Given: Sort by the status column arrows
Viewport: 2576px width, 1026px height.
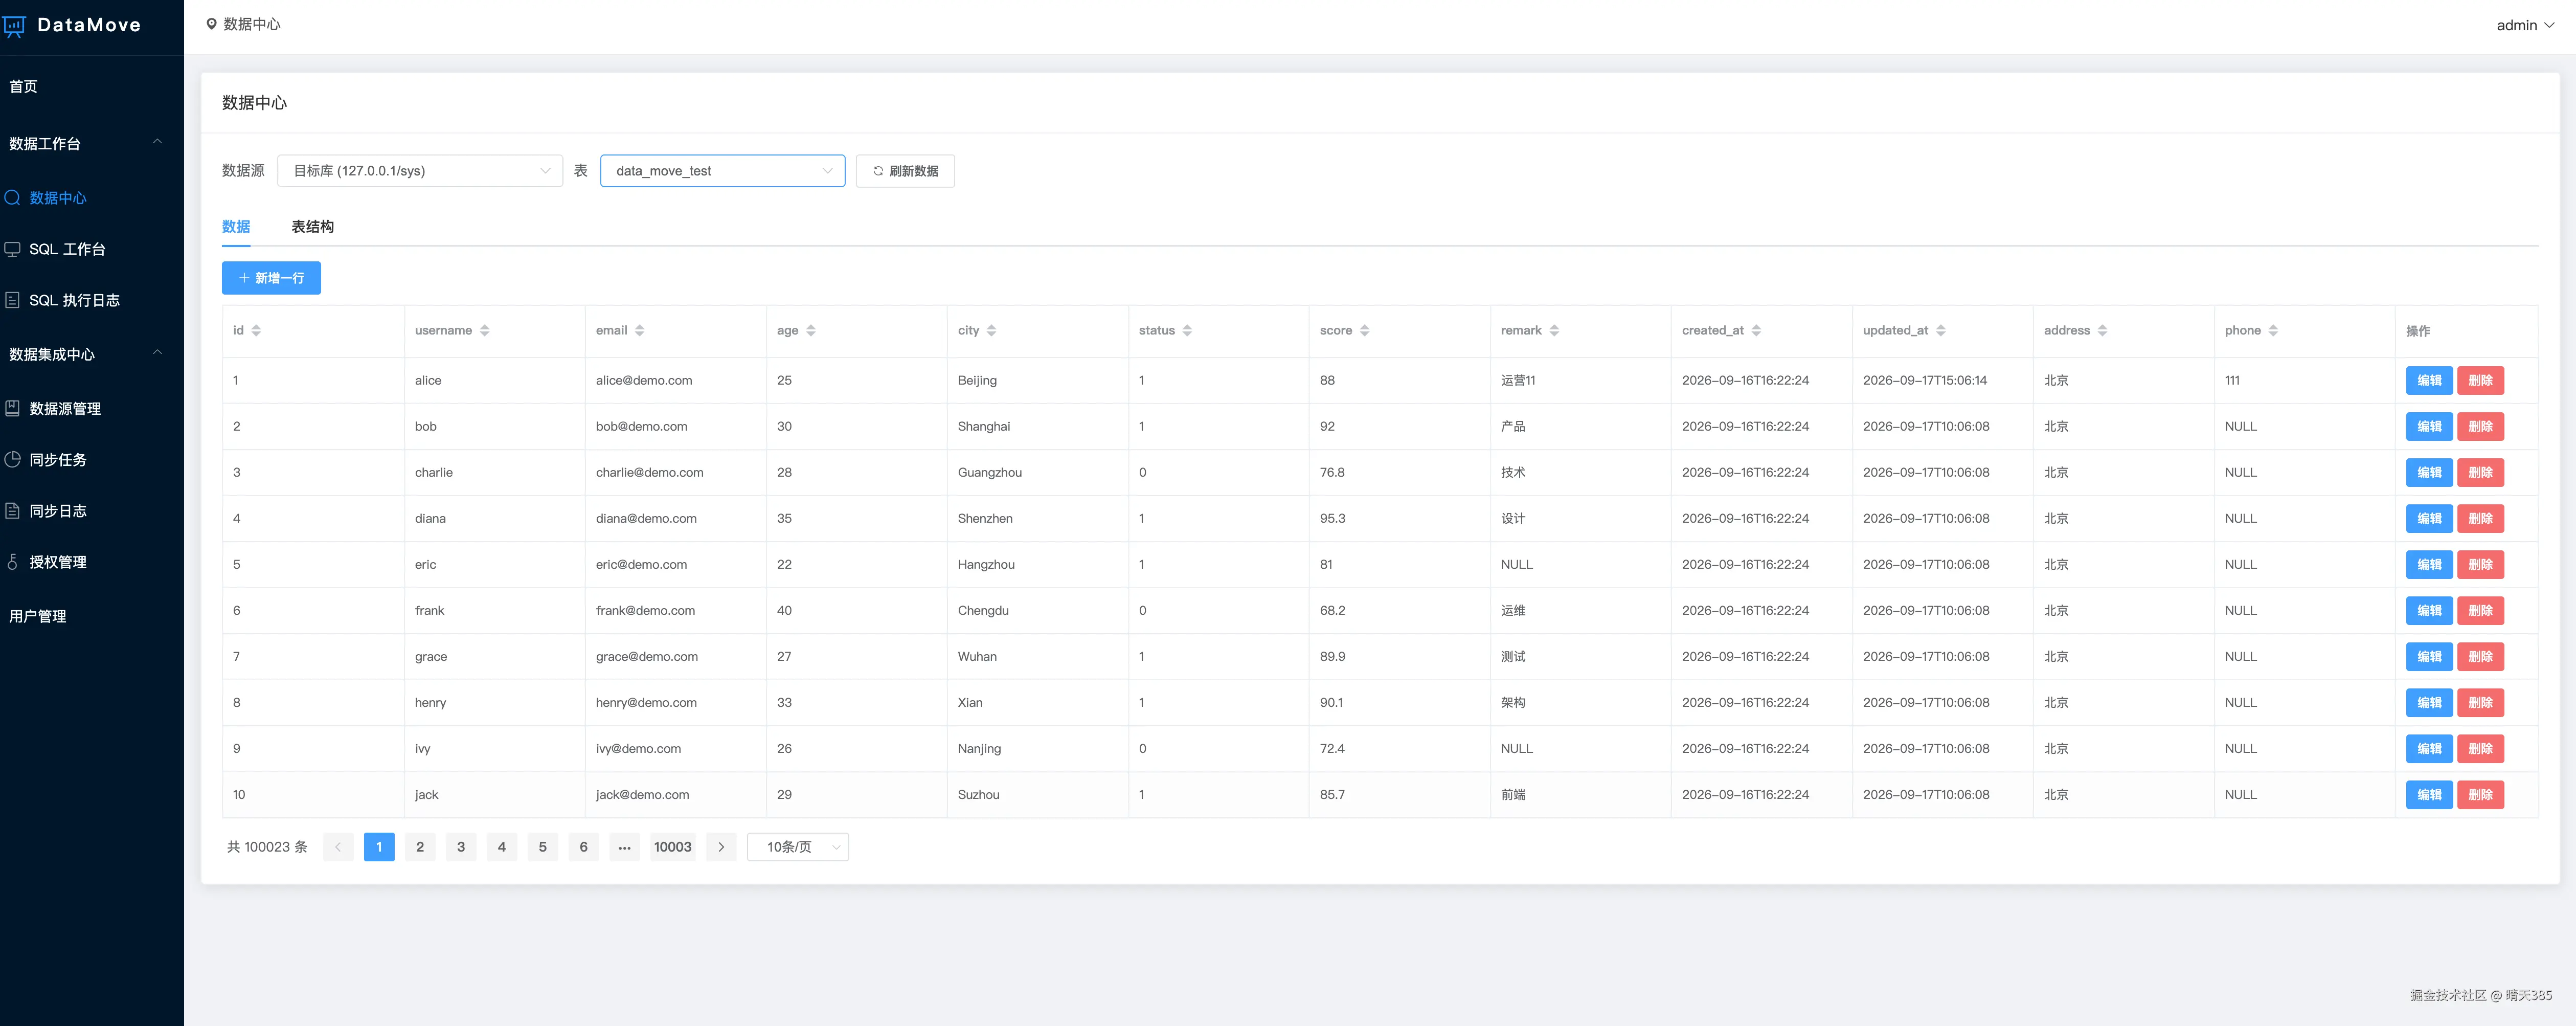Looking at the screenshot, I should tap(1188, 331).
